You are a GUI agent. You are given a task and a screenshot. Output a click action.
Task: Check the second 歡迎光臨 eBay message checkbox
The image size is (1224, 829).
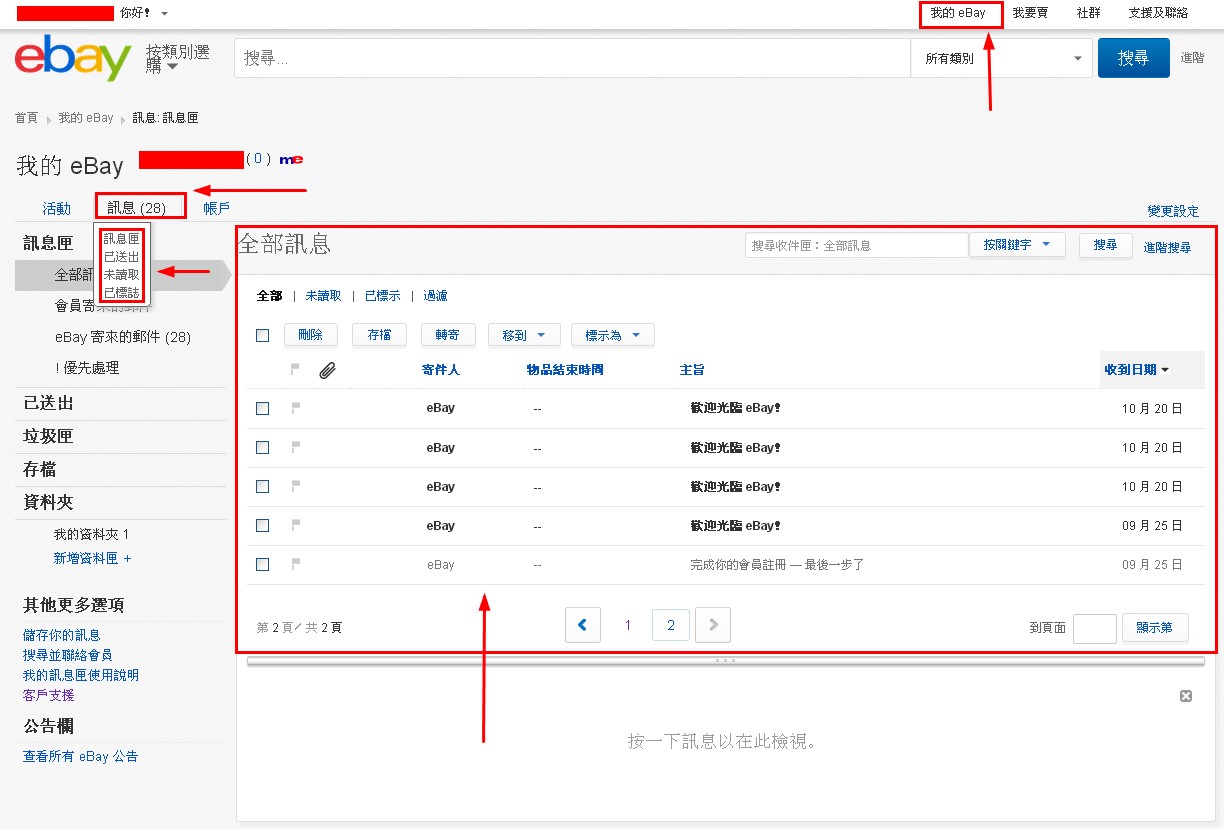(x=262, y=447)
